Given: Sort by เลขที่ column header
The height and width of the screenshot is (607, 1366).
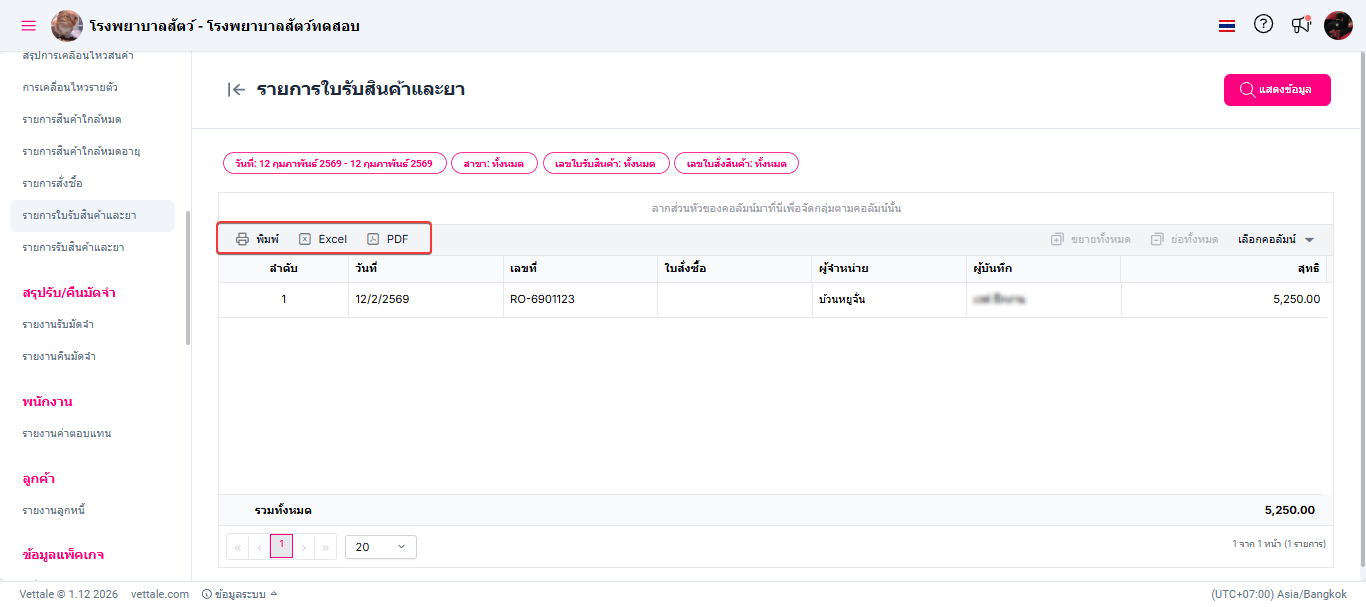Looking at the screenshot, I should coord(580,269).
